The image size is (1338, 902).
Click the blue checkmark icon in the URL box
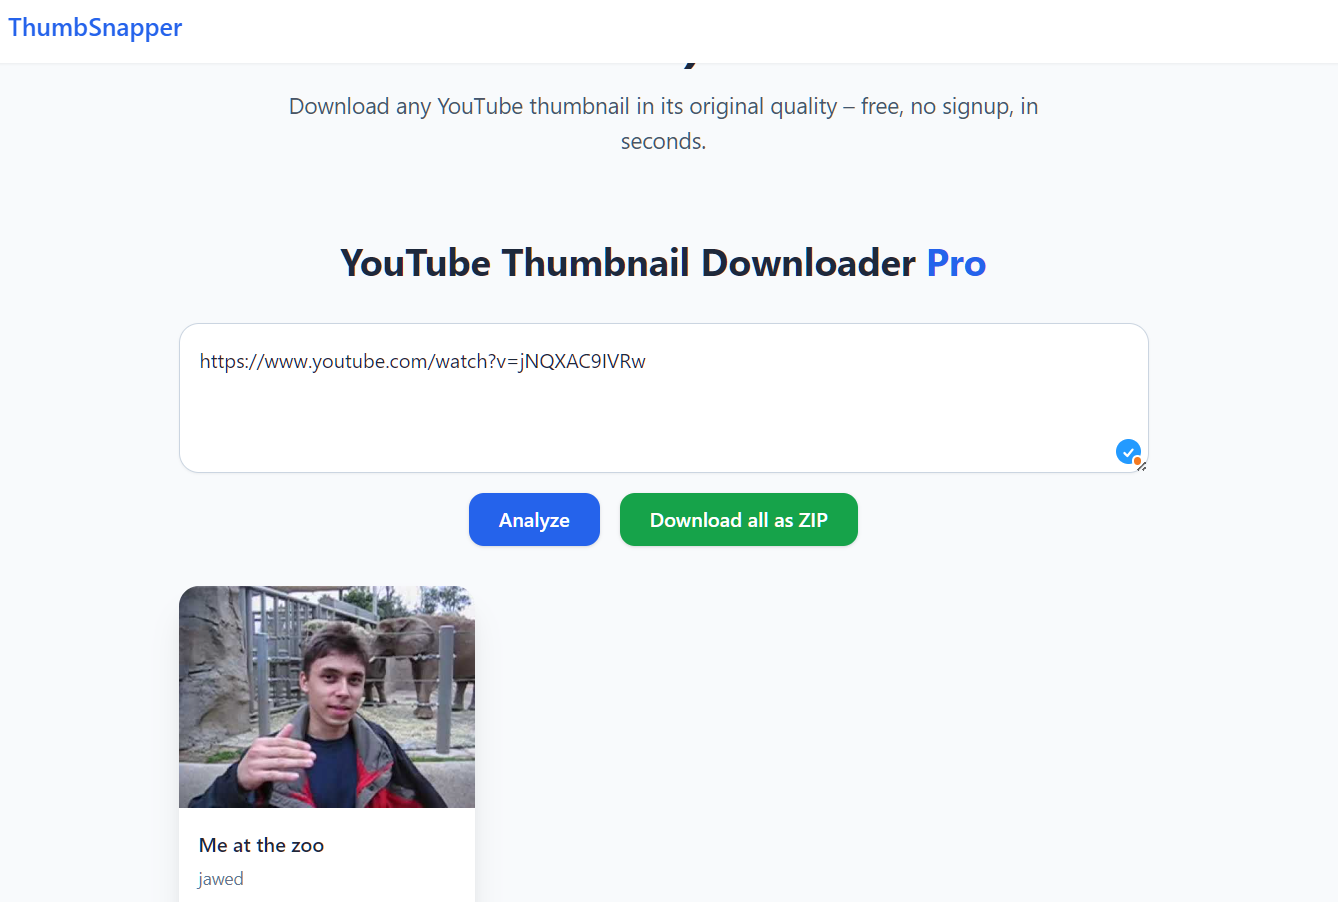(1128, 452)
